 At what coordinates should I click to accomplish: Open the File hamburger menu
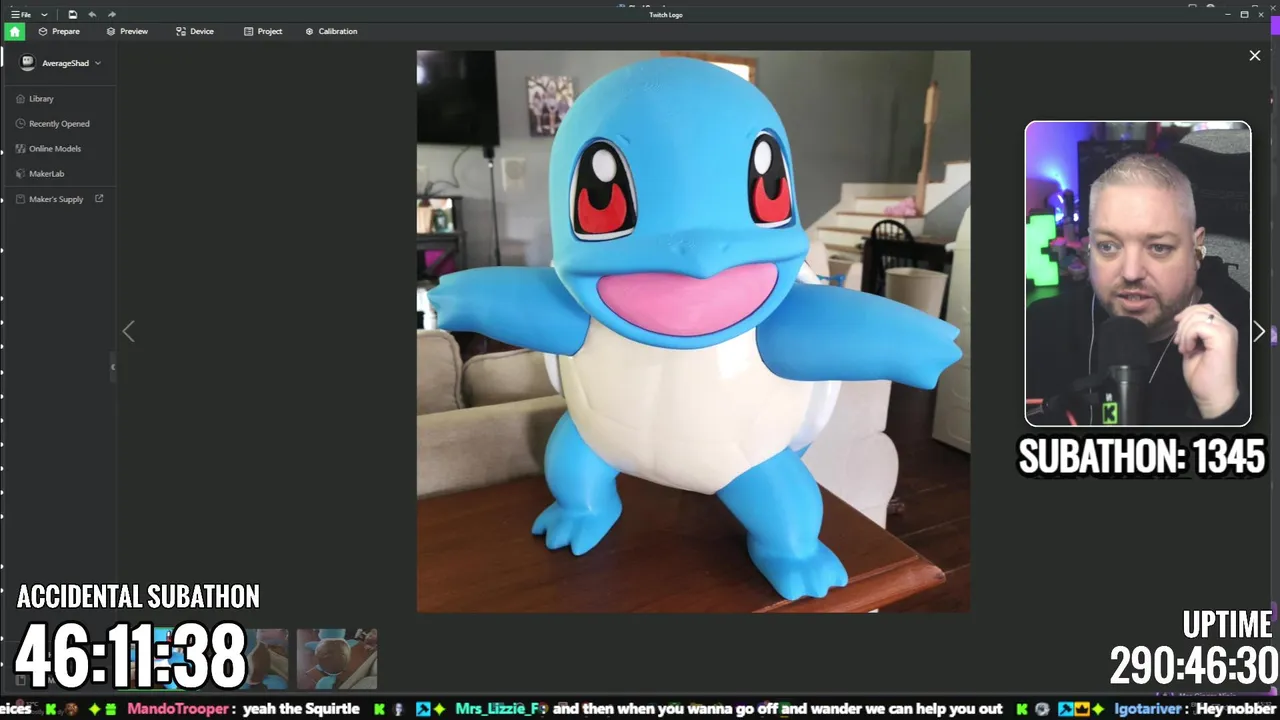click(20, 14)
